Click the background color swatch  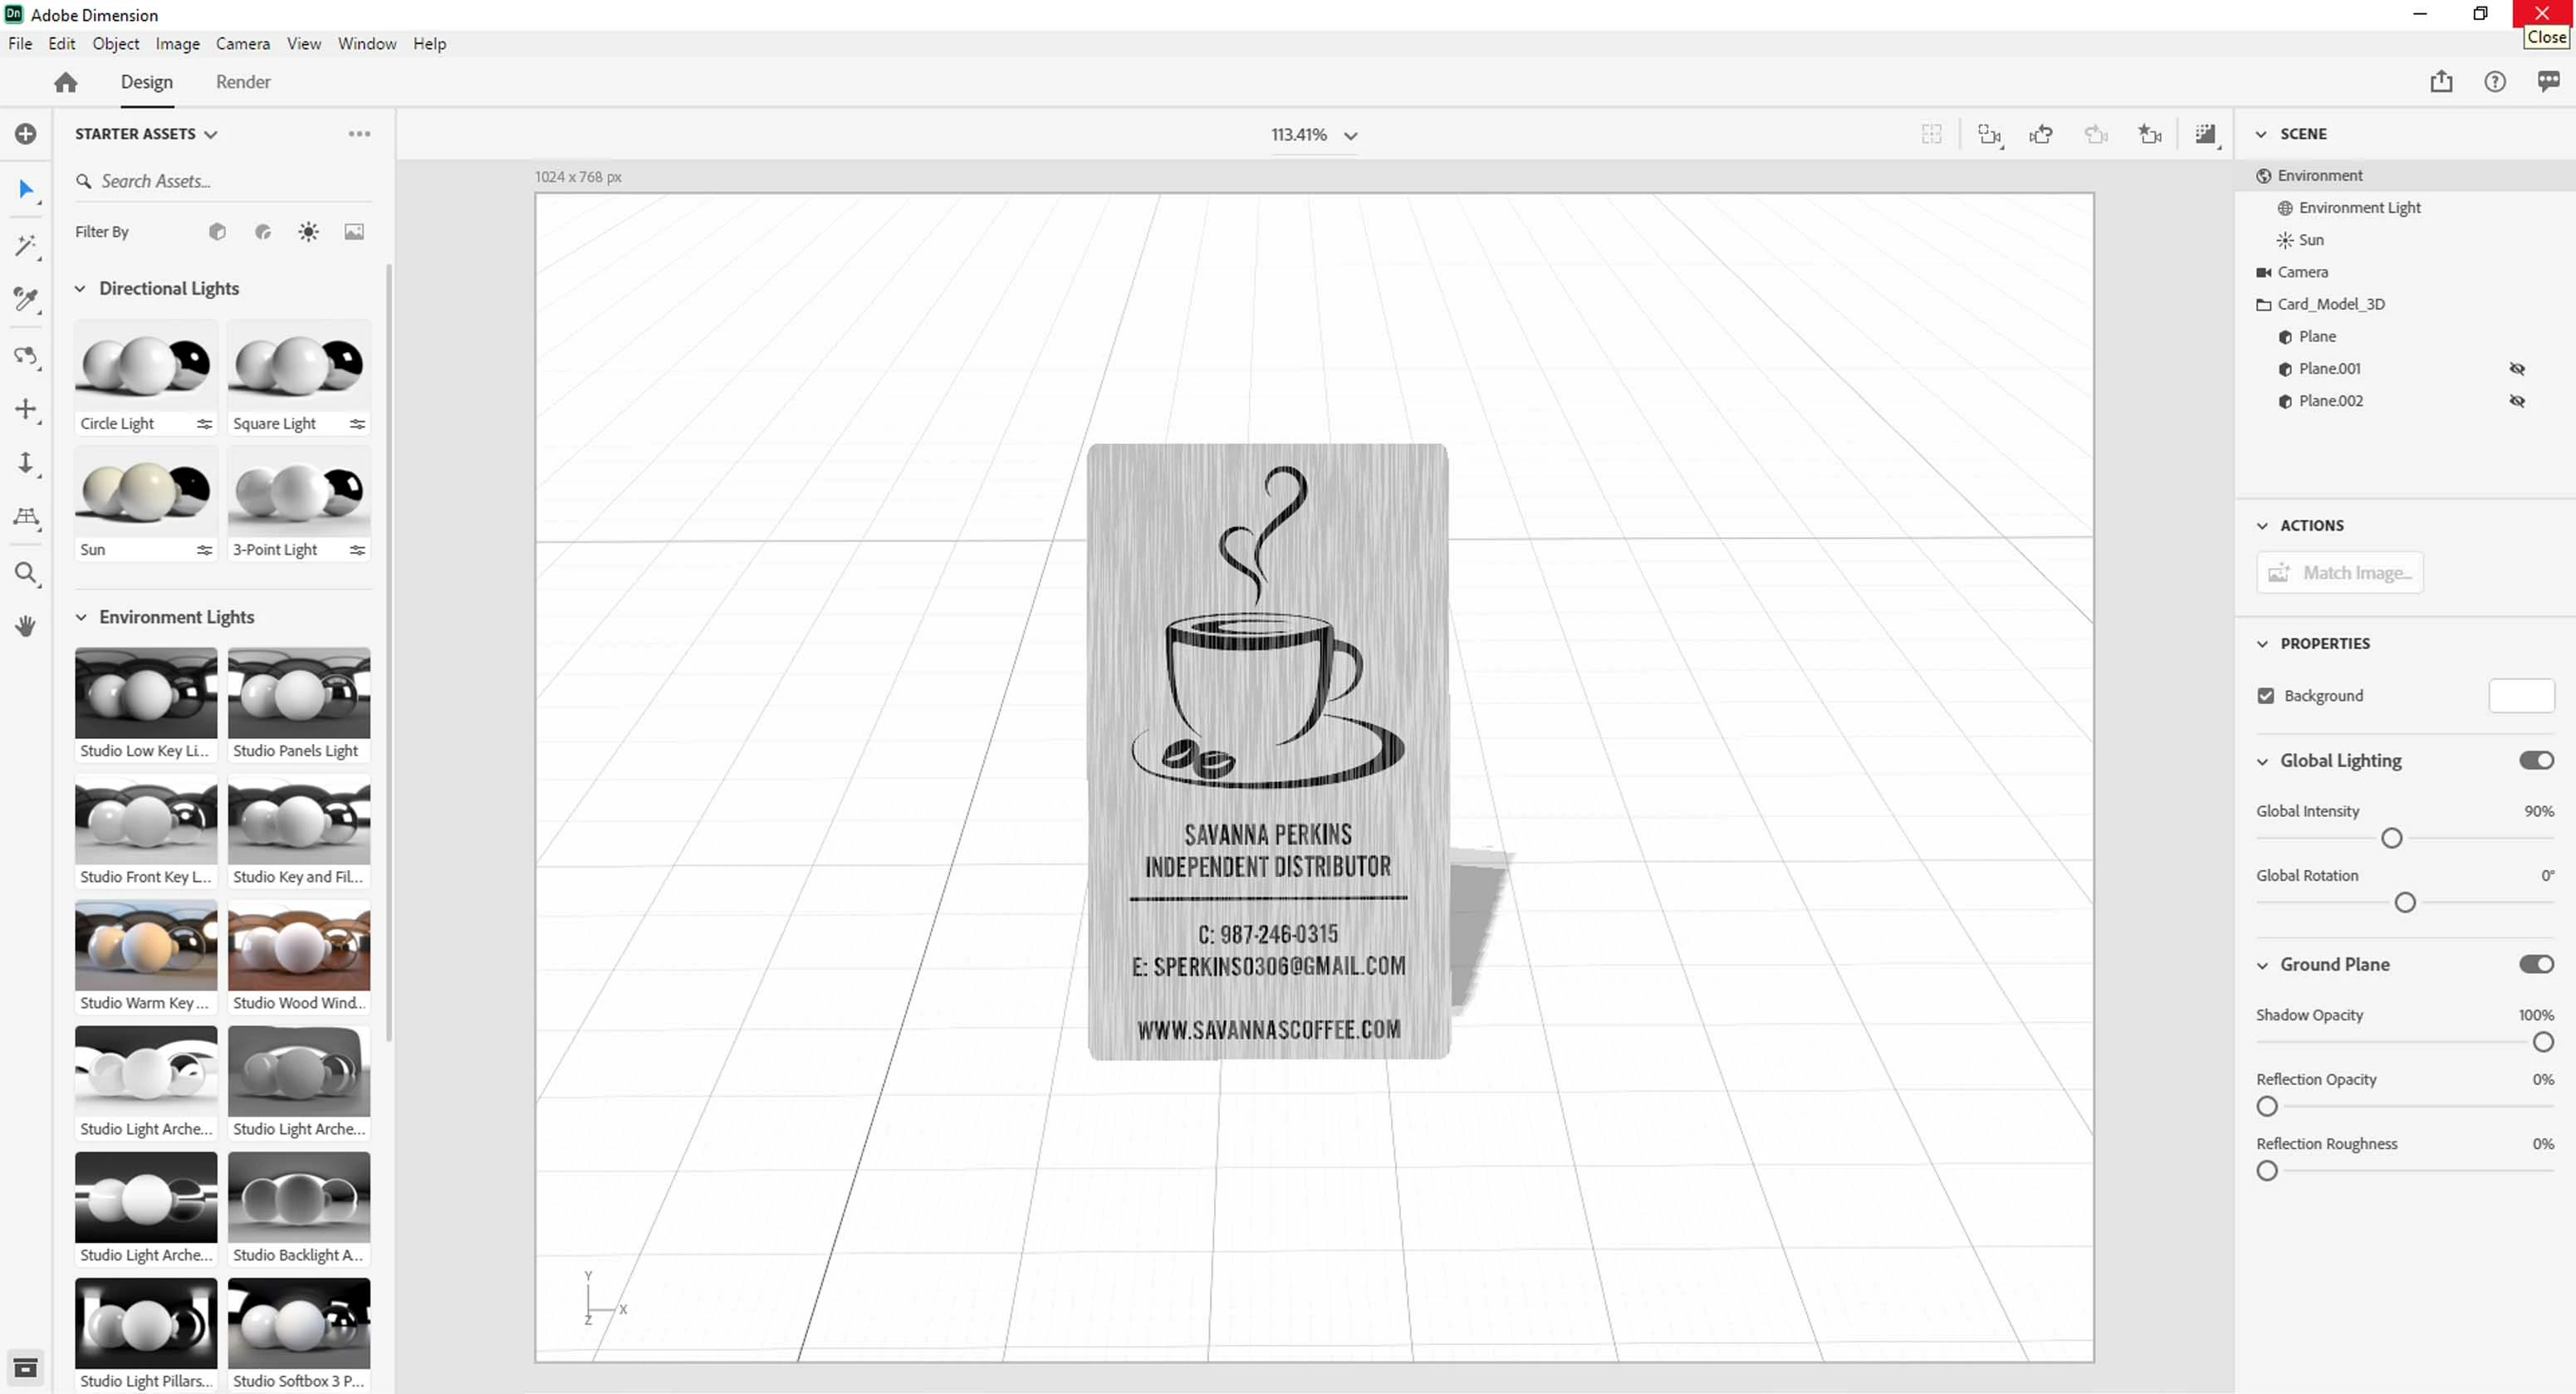click(x=2520, y=696)
